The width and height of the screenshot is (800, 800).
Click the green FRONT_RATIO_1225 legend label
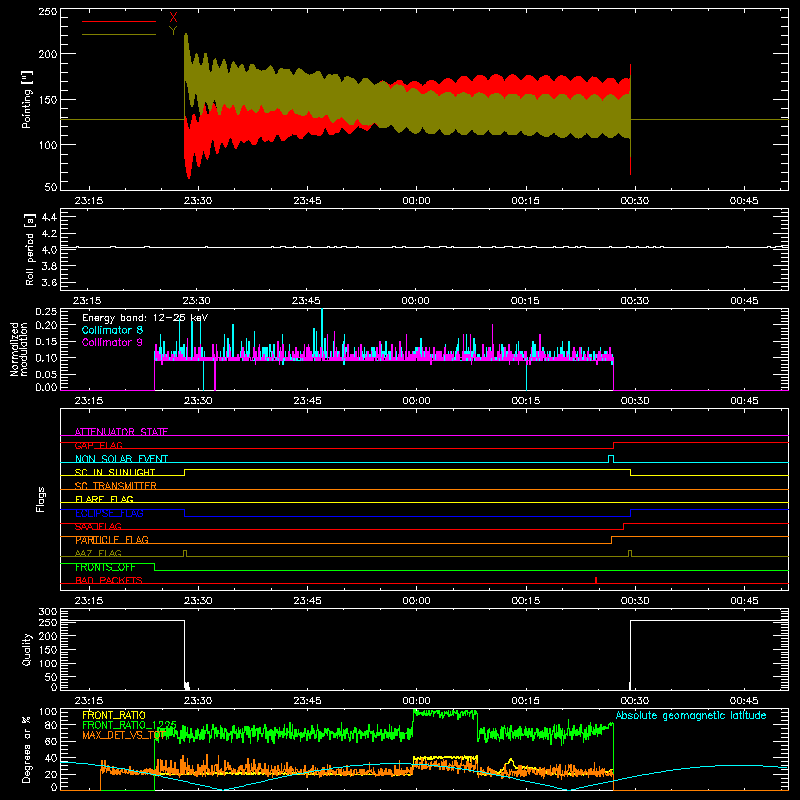[x=129, y=725]
